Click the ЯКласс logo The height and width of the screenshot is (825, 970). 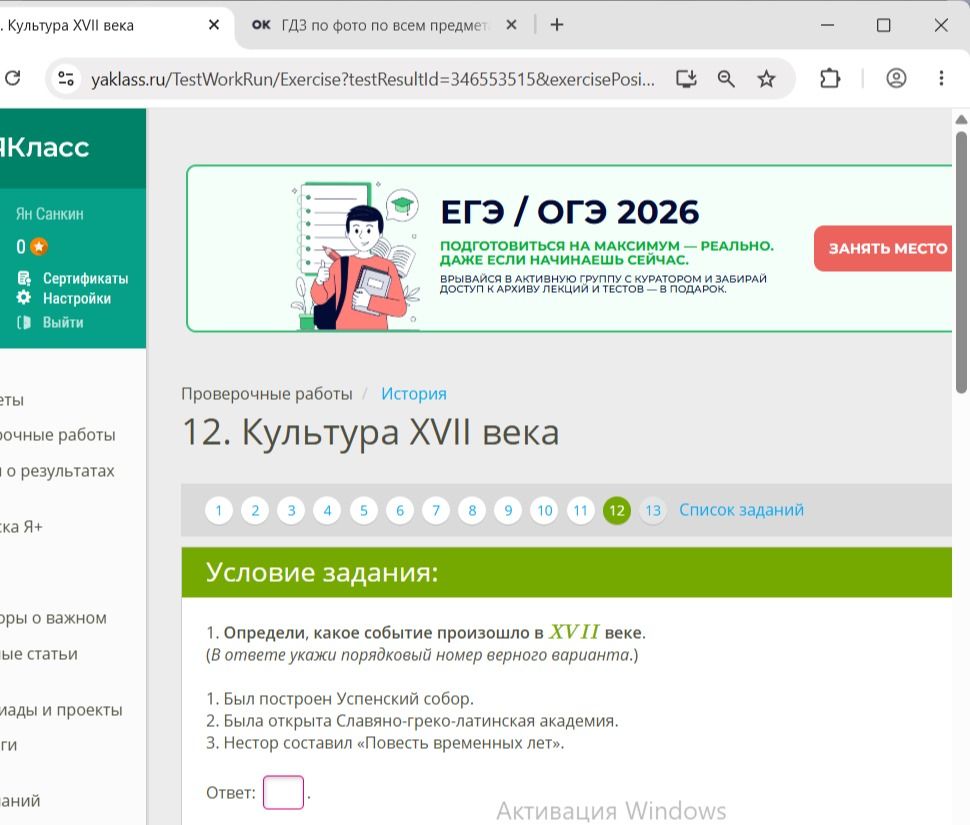(43, 147)
